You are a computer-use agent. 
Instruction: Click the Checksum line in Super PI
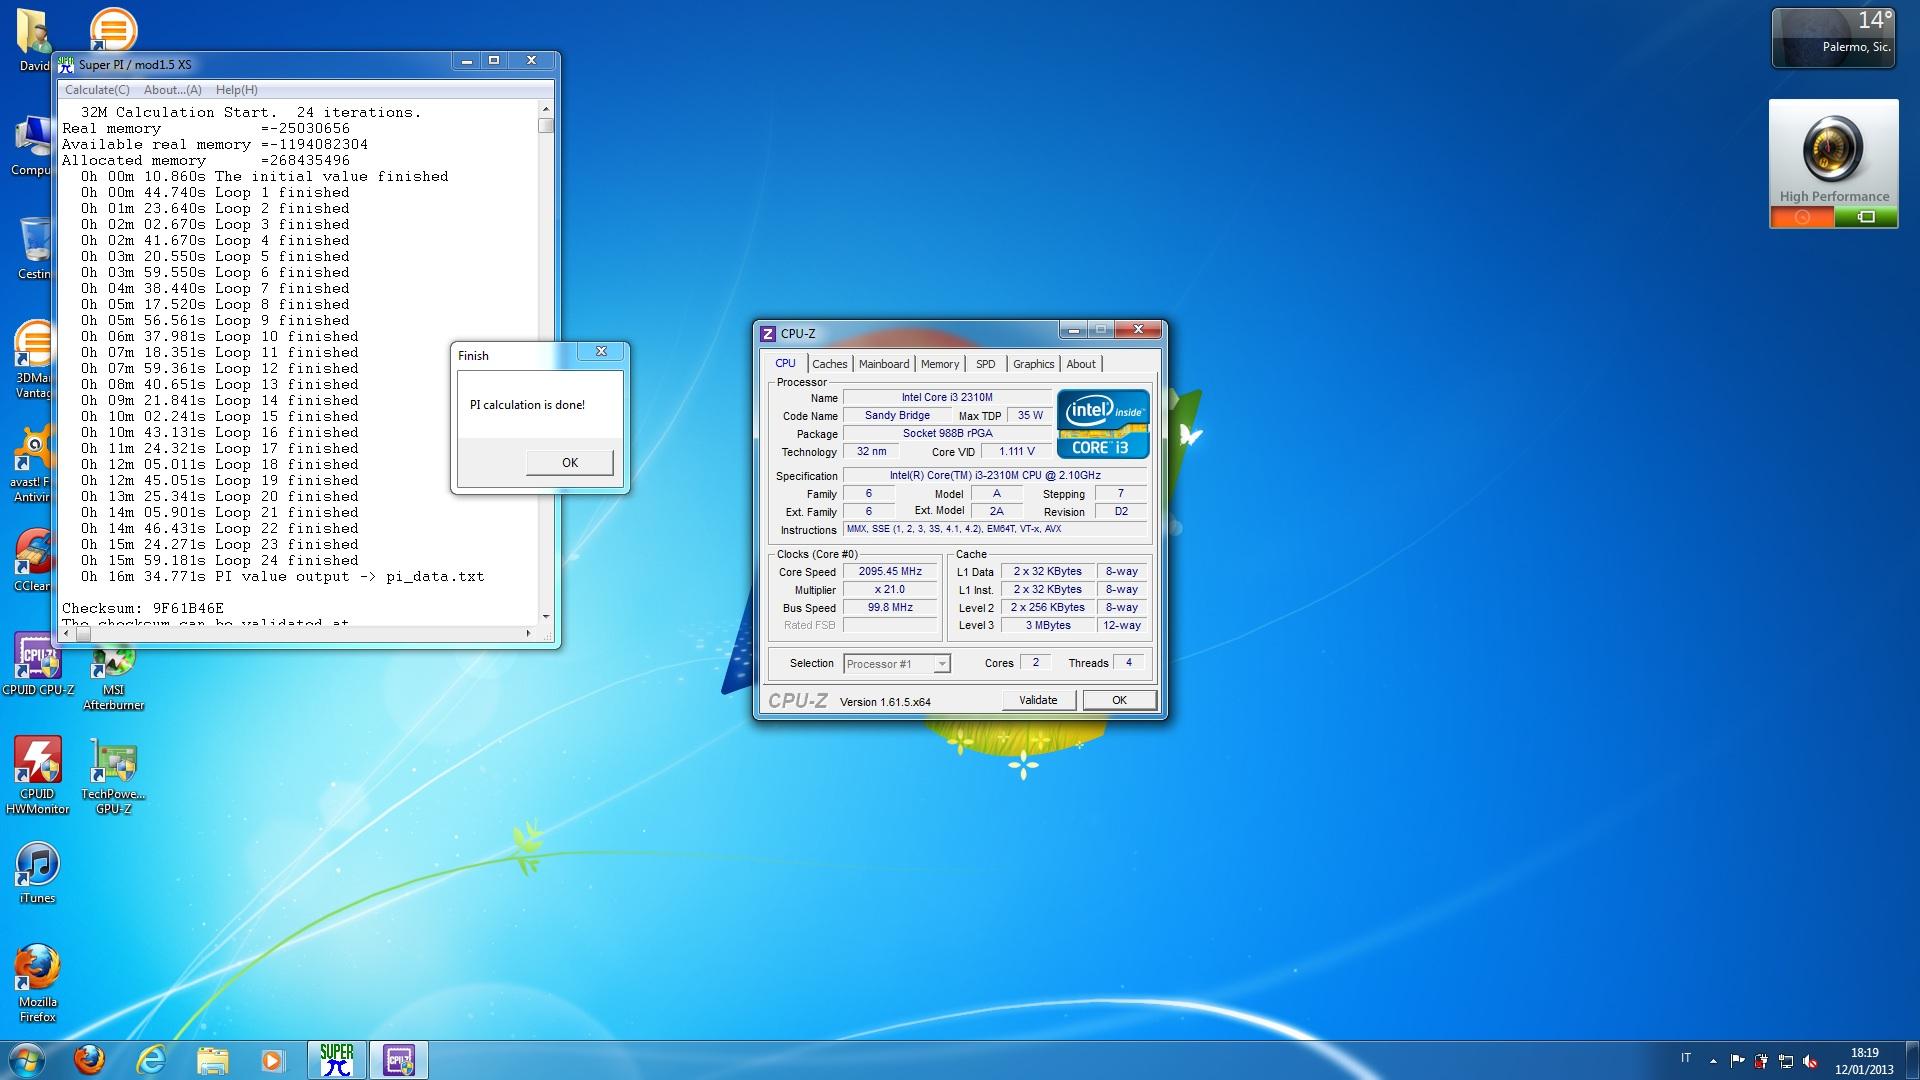143,608
